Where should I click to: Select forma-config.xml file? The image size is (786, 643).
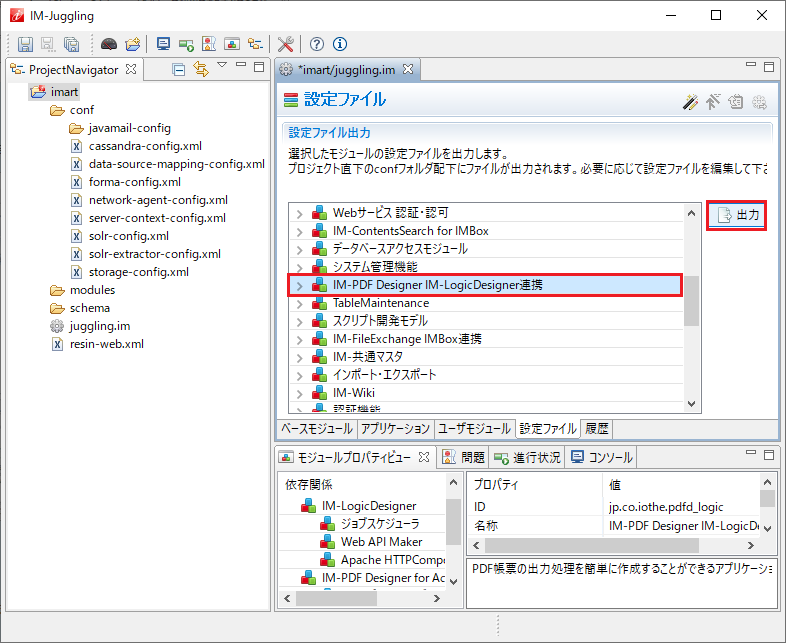[135, 182]
